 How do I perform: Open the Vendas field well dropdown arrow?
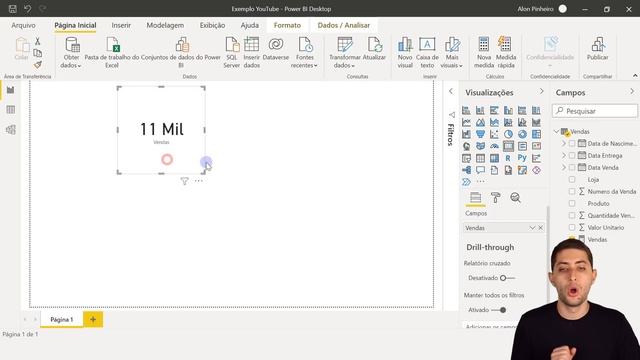(x=532, y=228)
